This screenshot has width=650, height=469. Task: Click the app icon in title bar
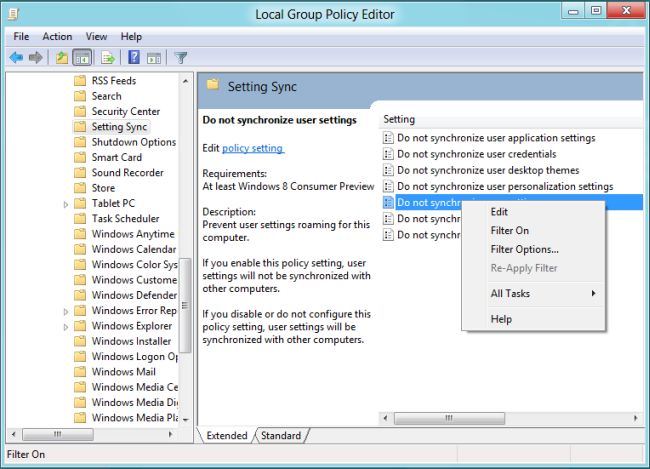coord(14,14)
